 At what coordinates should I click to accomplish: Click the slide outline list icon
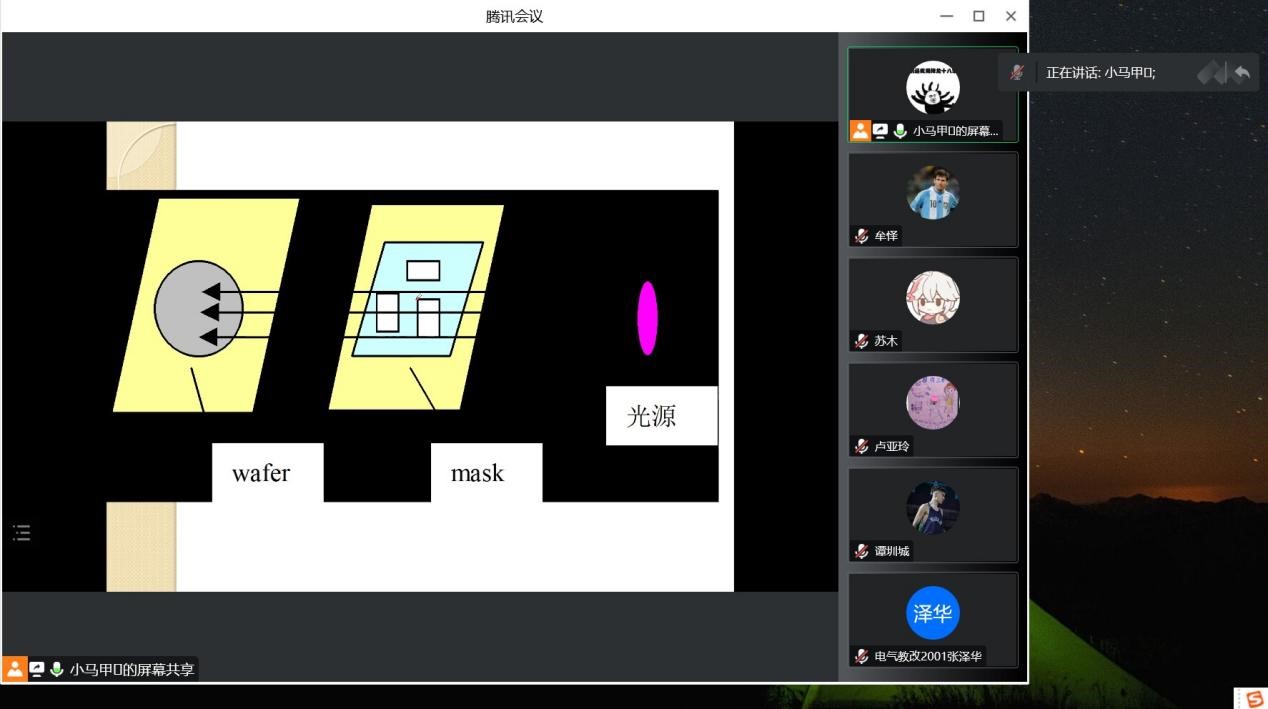coord(22,532)
